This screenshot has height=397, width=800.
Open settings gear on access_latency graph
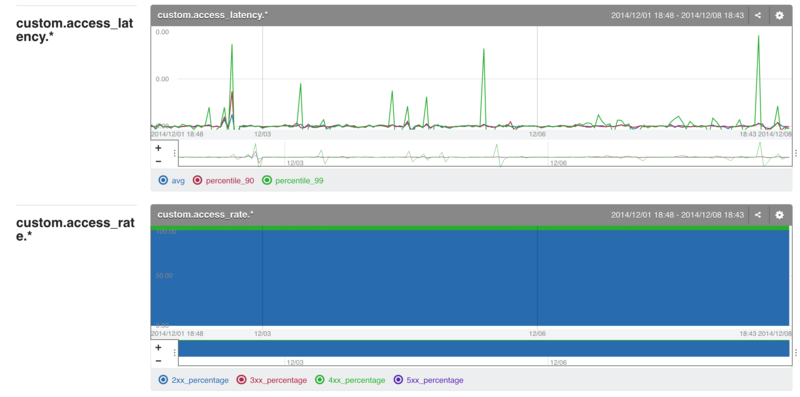(779, 15)
